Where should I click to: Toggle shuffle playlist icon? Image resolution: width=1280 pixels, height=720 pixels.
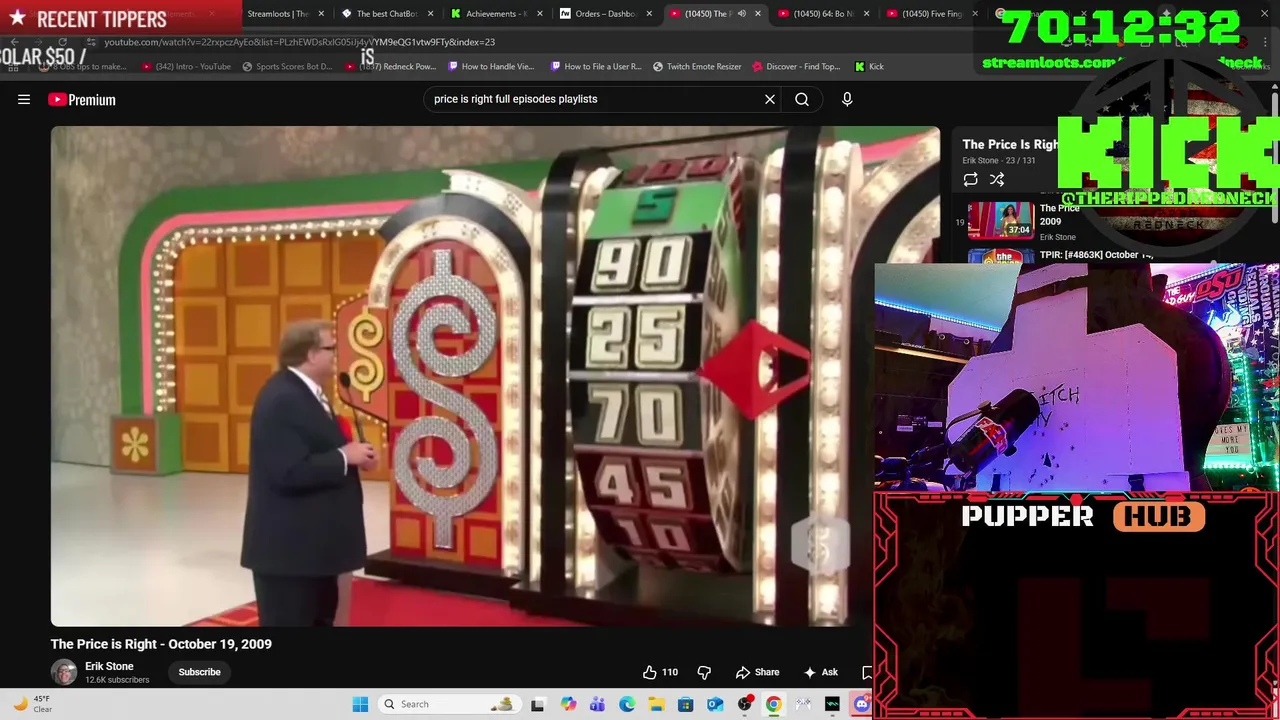click(997, 179)
